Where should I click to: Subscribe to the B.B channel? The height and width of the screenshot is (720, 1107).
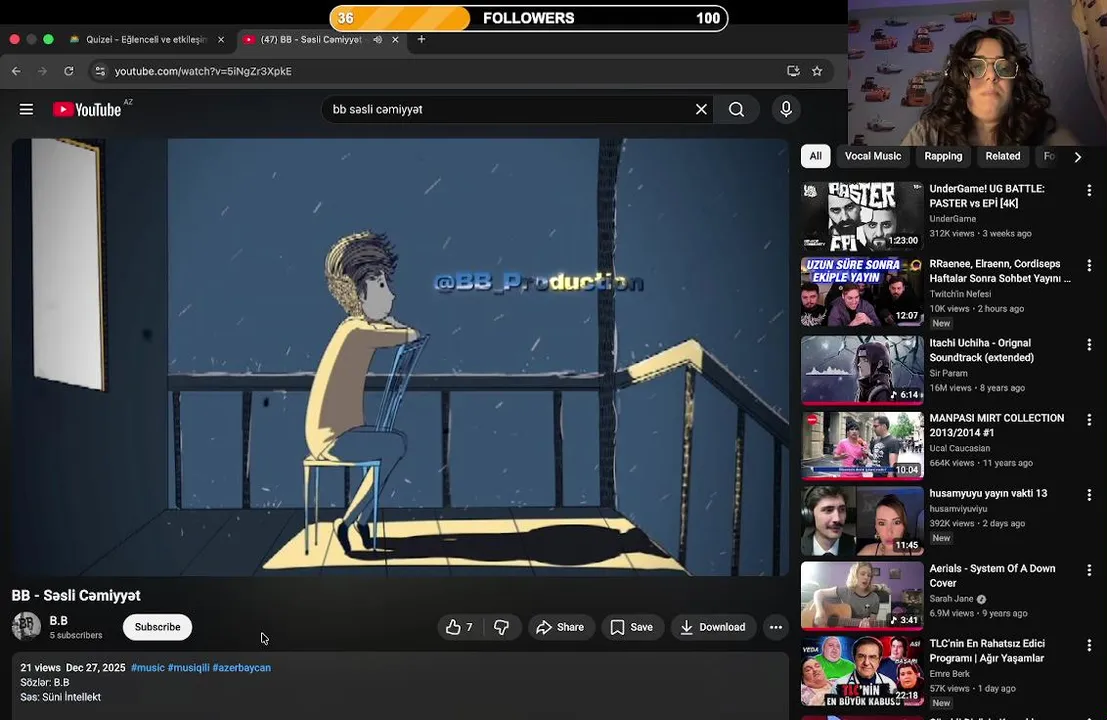157,627
